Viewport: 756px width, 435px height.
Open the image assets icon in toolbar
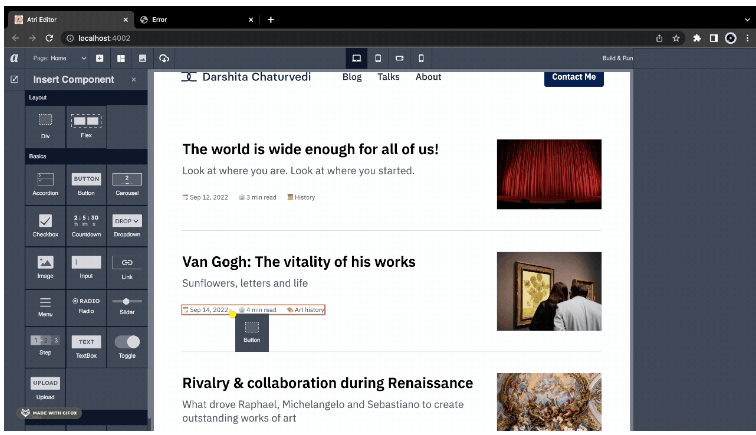(142, 58)
